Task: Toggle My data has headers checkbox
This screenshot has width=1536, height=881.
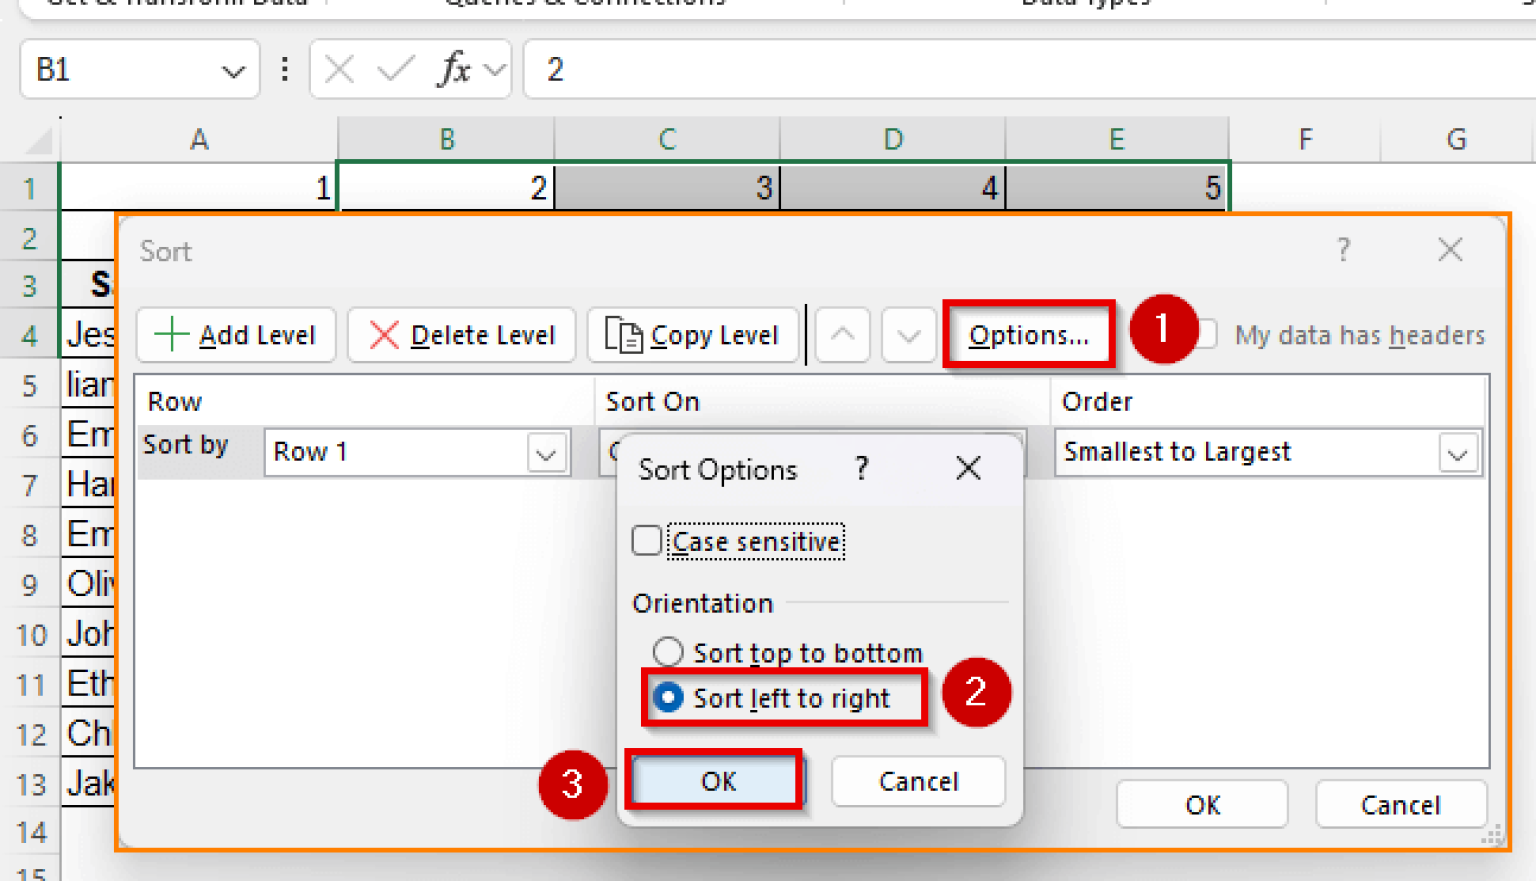Action: 1206,334
